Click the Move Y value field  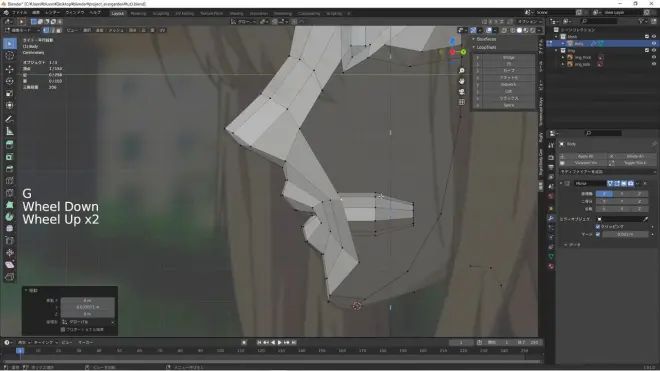[x=88, y=307]
